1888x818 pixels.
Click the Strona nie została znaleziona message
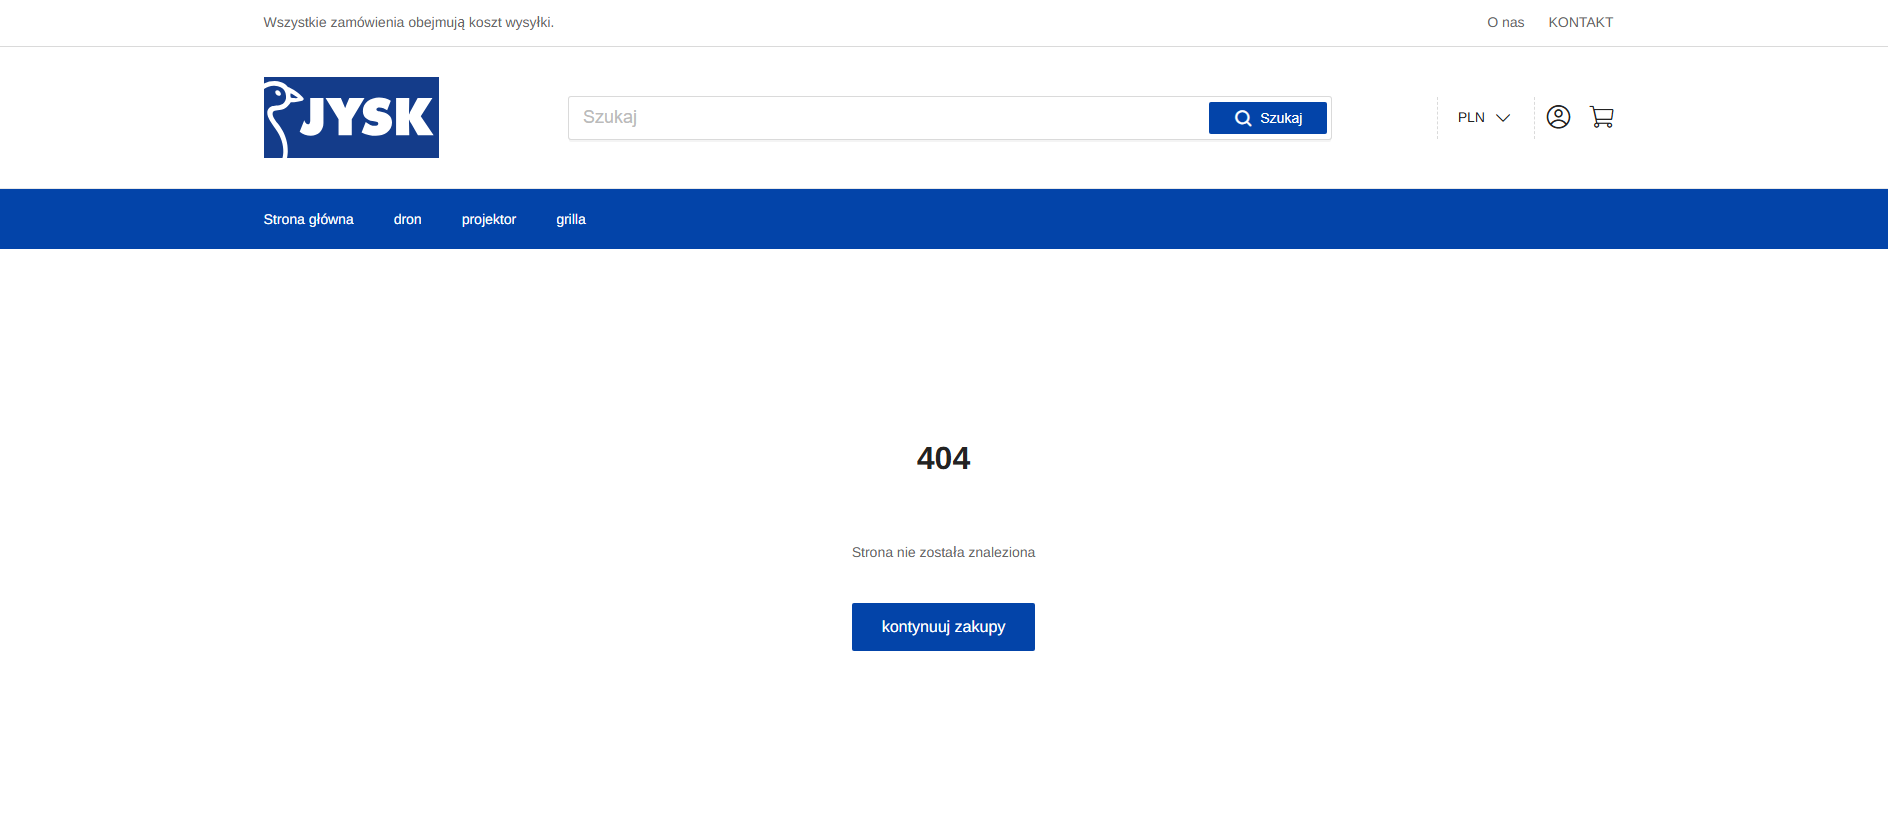pos(943,552)
